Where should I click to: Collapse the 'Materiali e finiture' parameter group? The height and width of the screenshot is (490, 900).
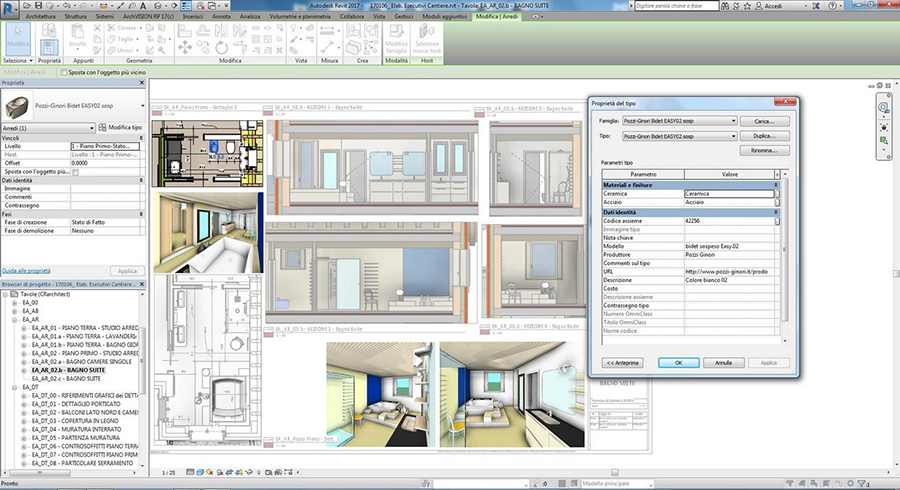pyautogui.click(x=776, y=185)
